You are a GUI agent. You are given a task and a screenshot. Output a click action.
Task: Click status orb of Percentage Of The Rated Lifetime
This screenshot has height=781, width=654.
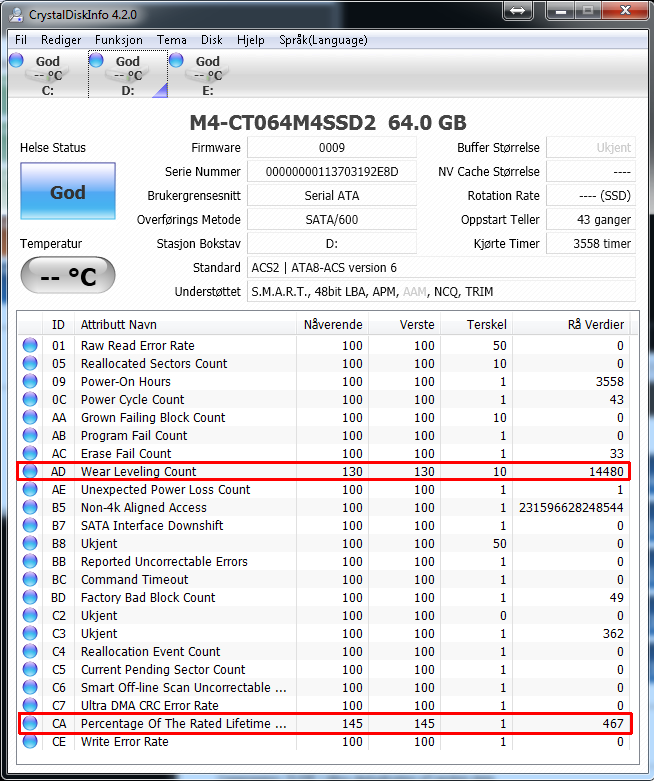30,723
